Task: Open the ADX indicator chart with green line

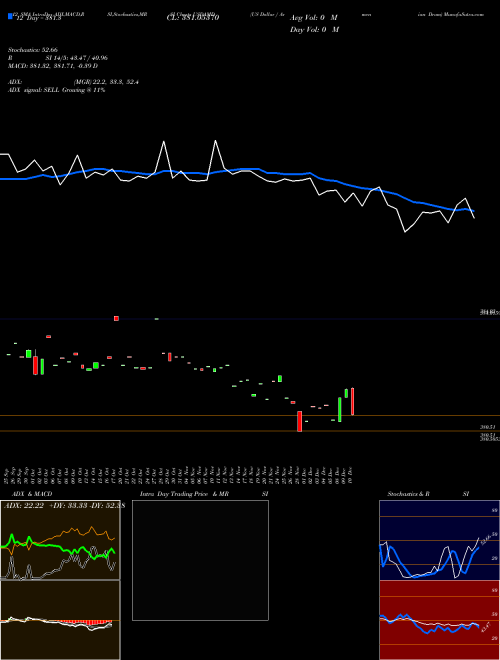Action: [60, 540]
